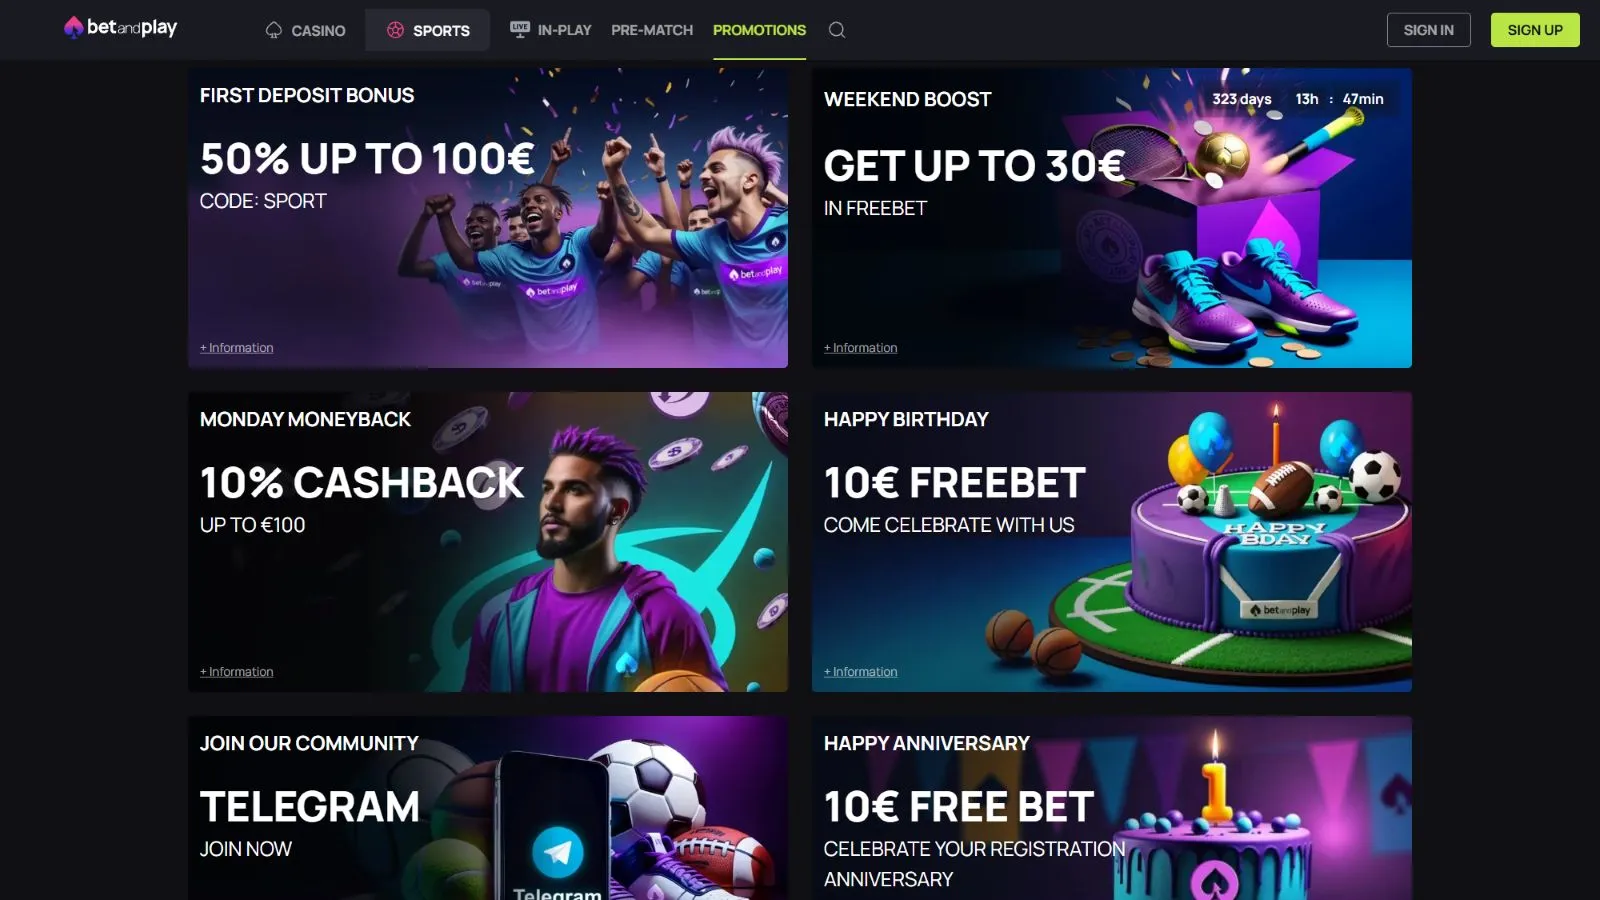Open Monday Moneyback information link
1600x900 pixels.
click(237, 672)
